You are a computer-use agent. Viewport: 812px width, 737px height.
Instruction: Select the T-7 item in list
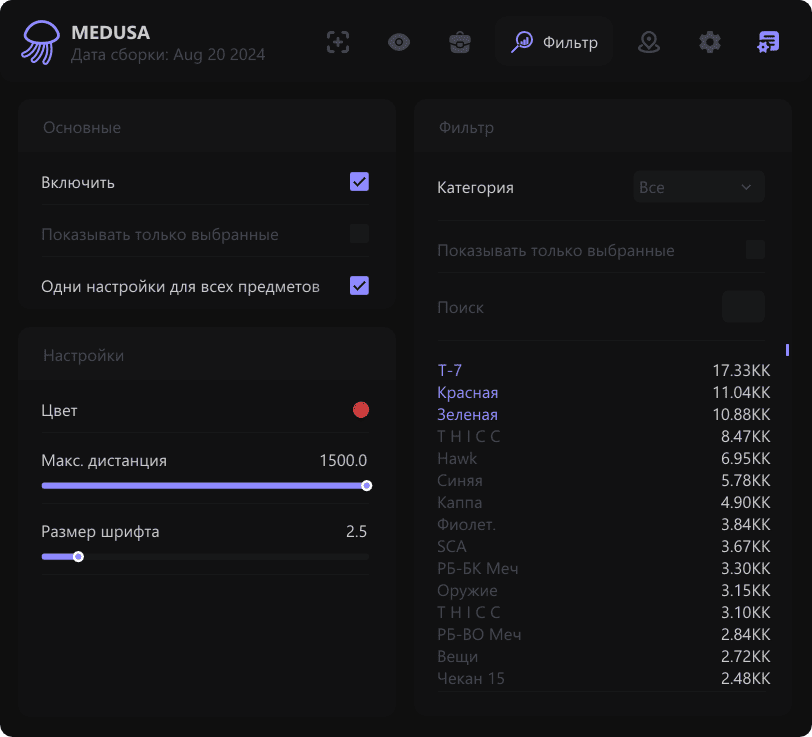coord(450,370)
